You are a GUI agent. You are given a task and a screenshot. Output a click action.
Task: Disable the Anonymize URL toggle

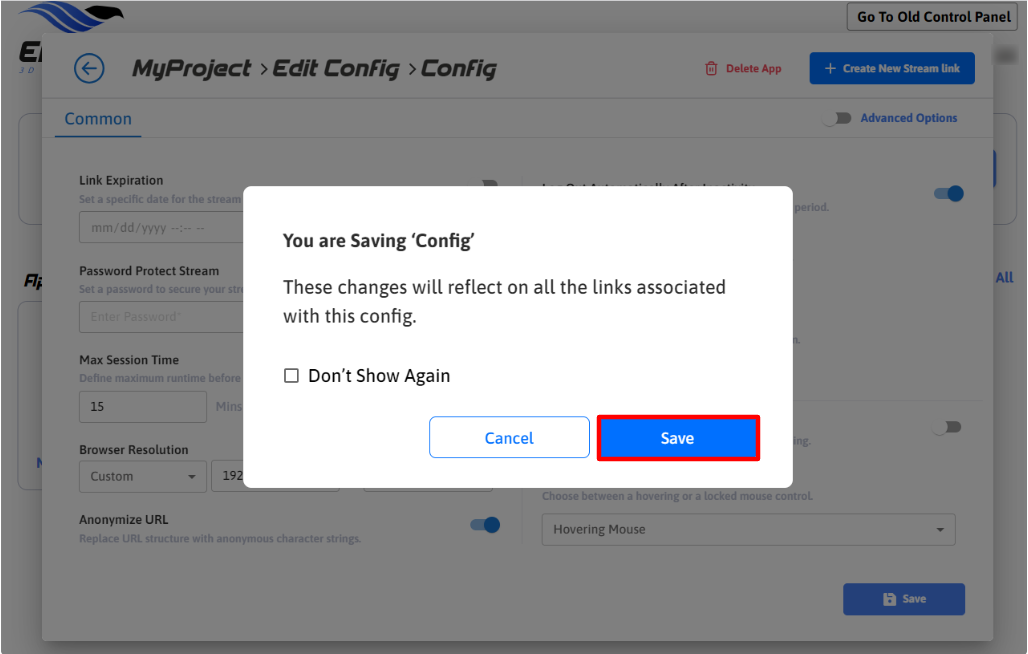[x=485, y=525]
